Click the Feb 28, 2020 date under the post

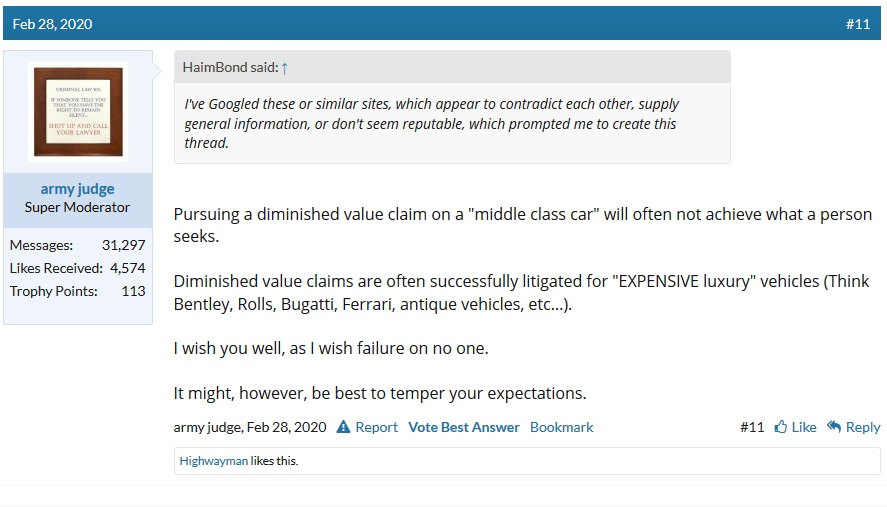pos(287,427)
